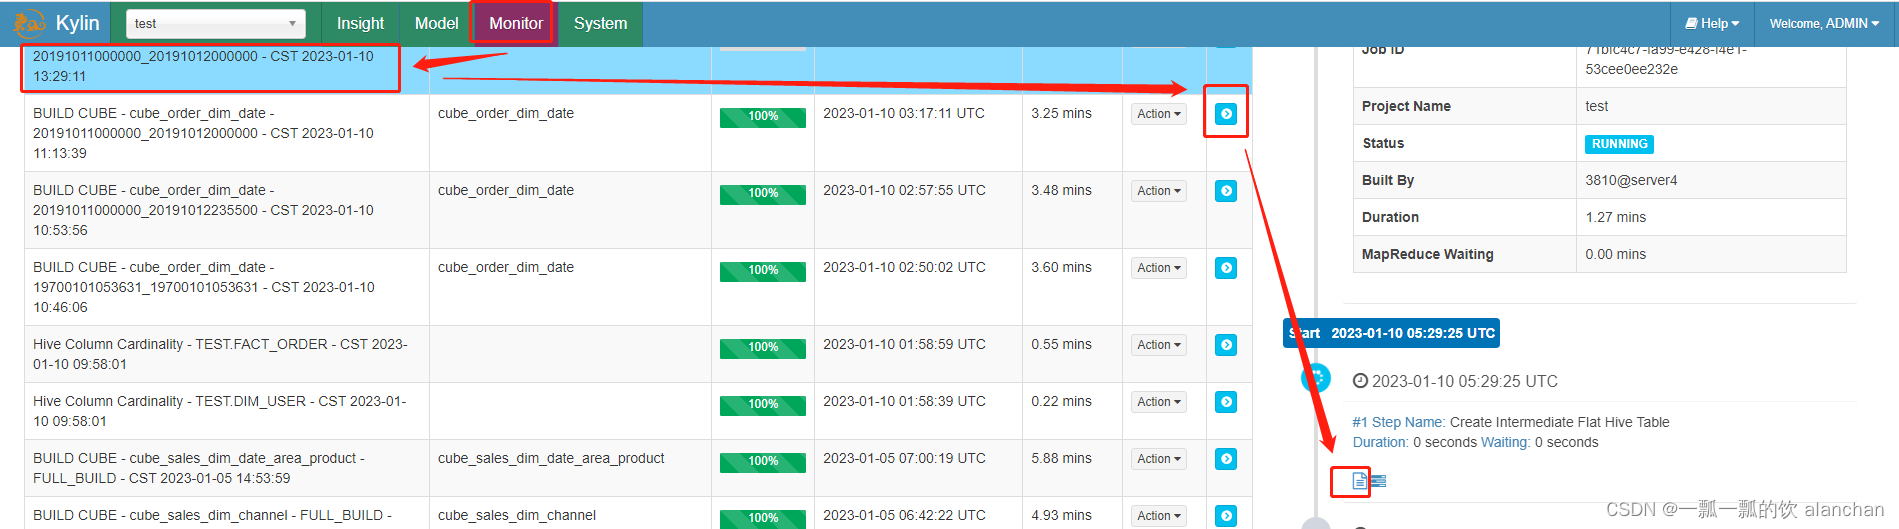Click Built By value 3810@server4
Screen dimensions: 1899x529
[x=1631, y=180]
